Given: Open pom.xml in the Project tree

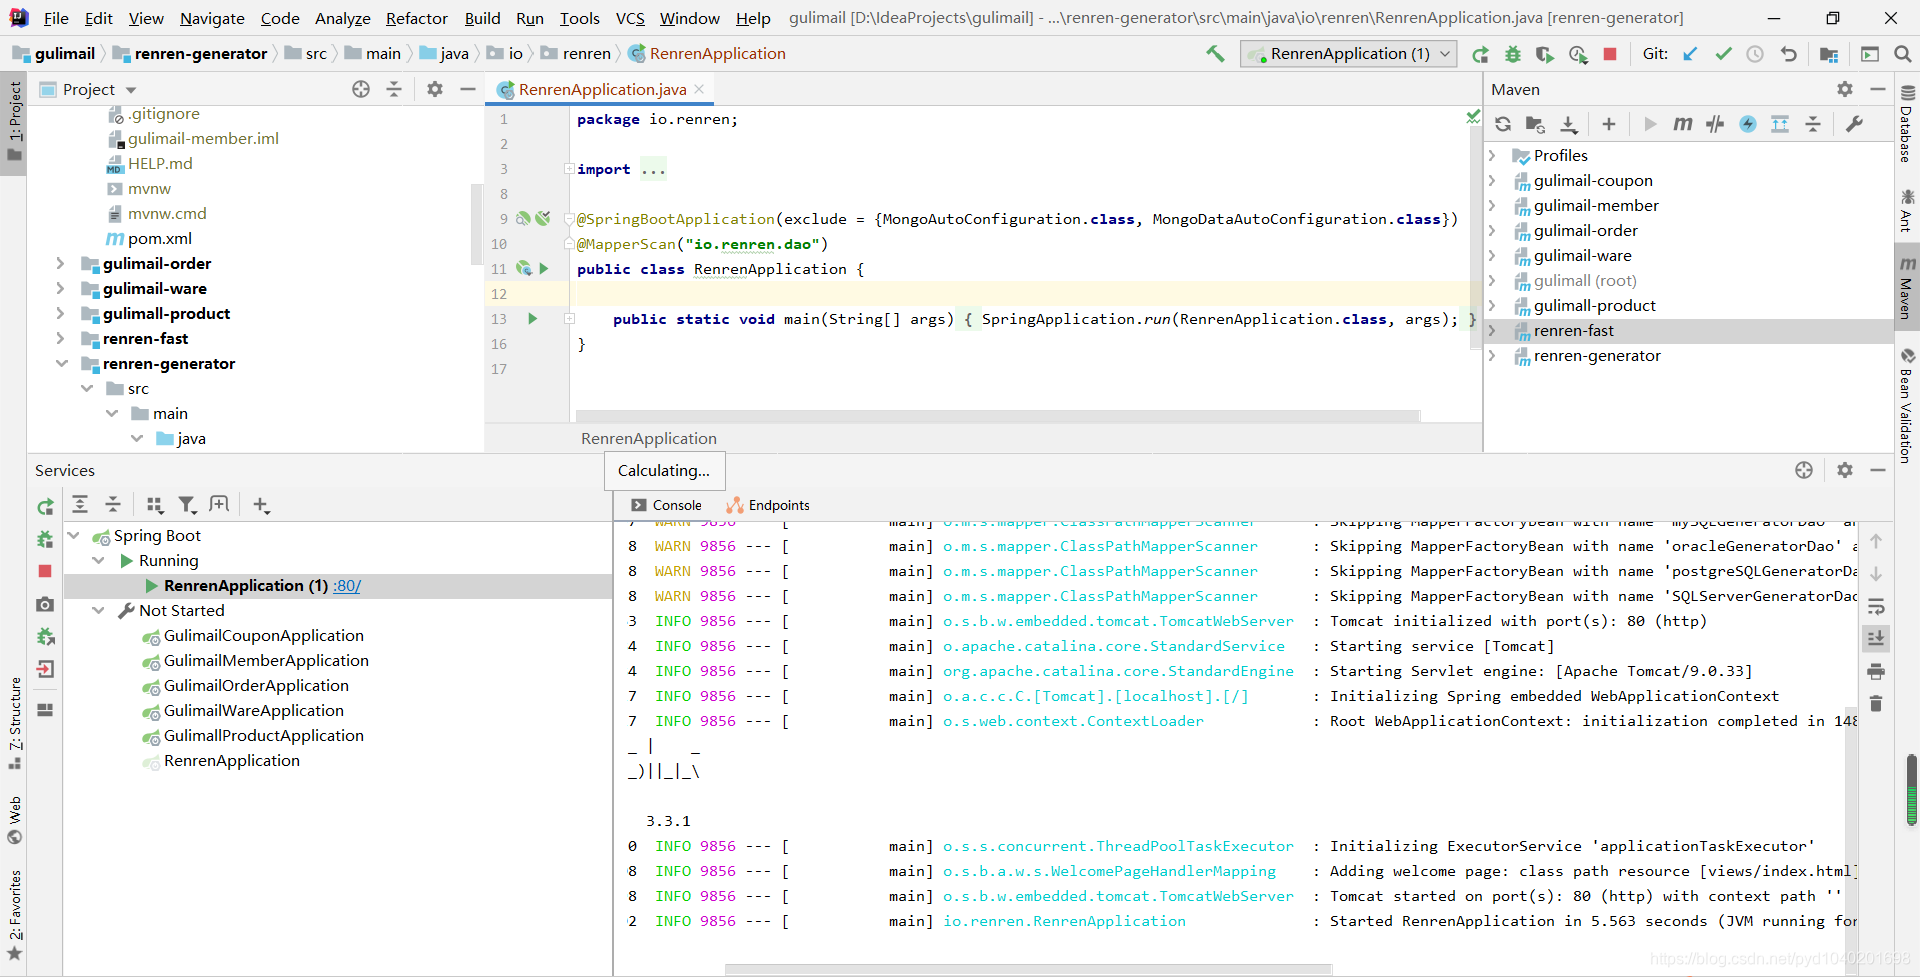Looking at the screenshot, I should point(159,238).
